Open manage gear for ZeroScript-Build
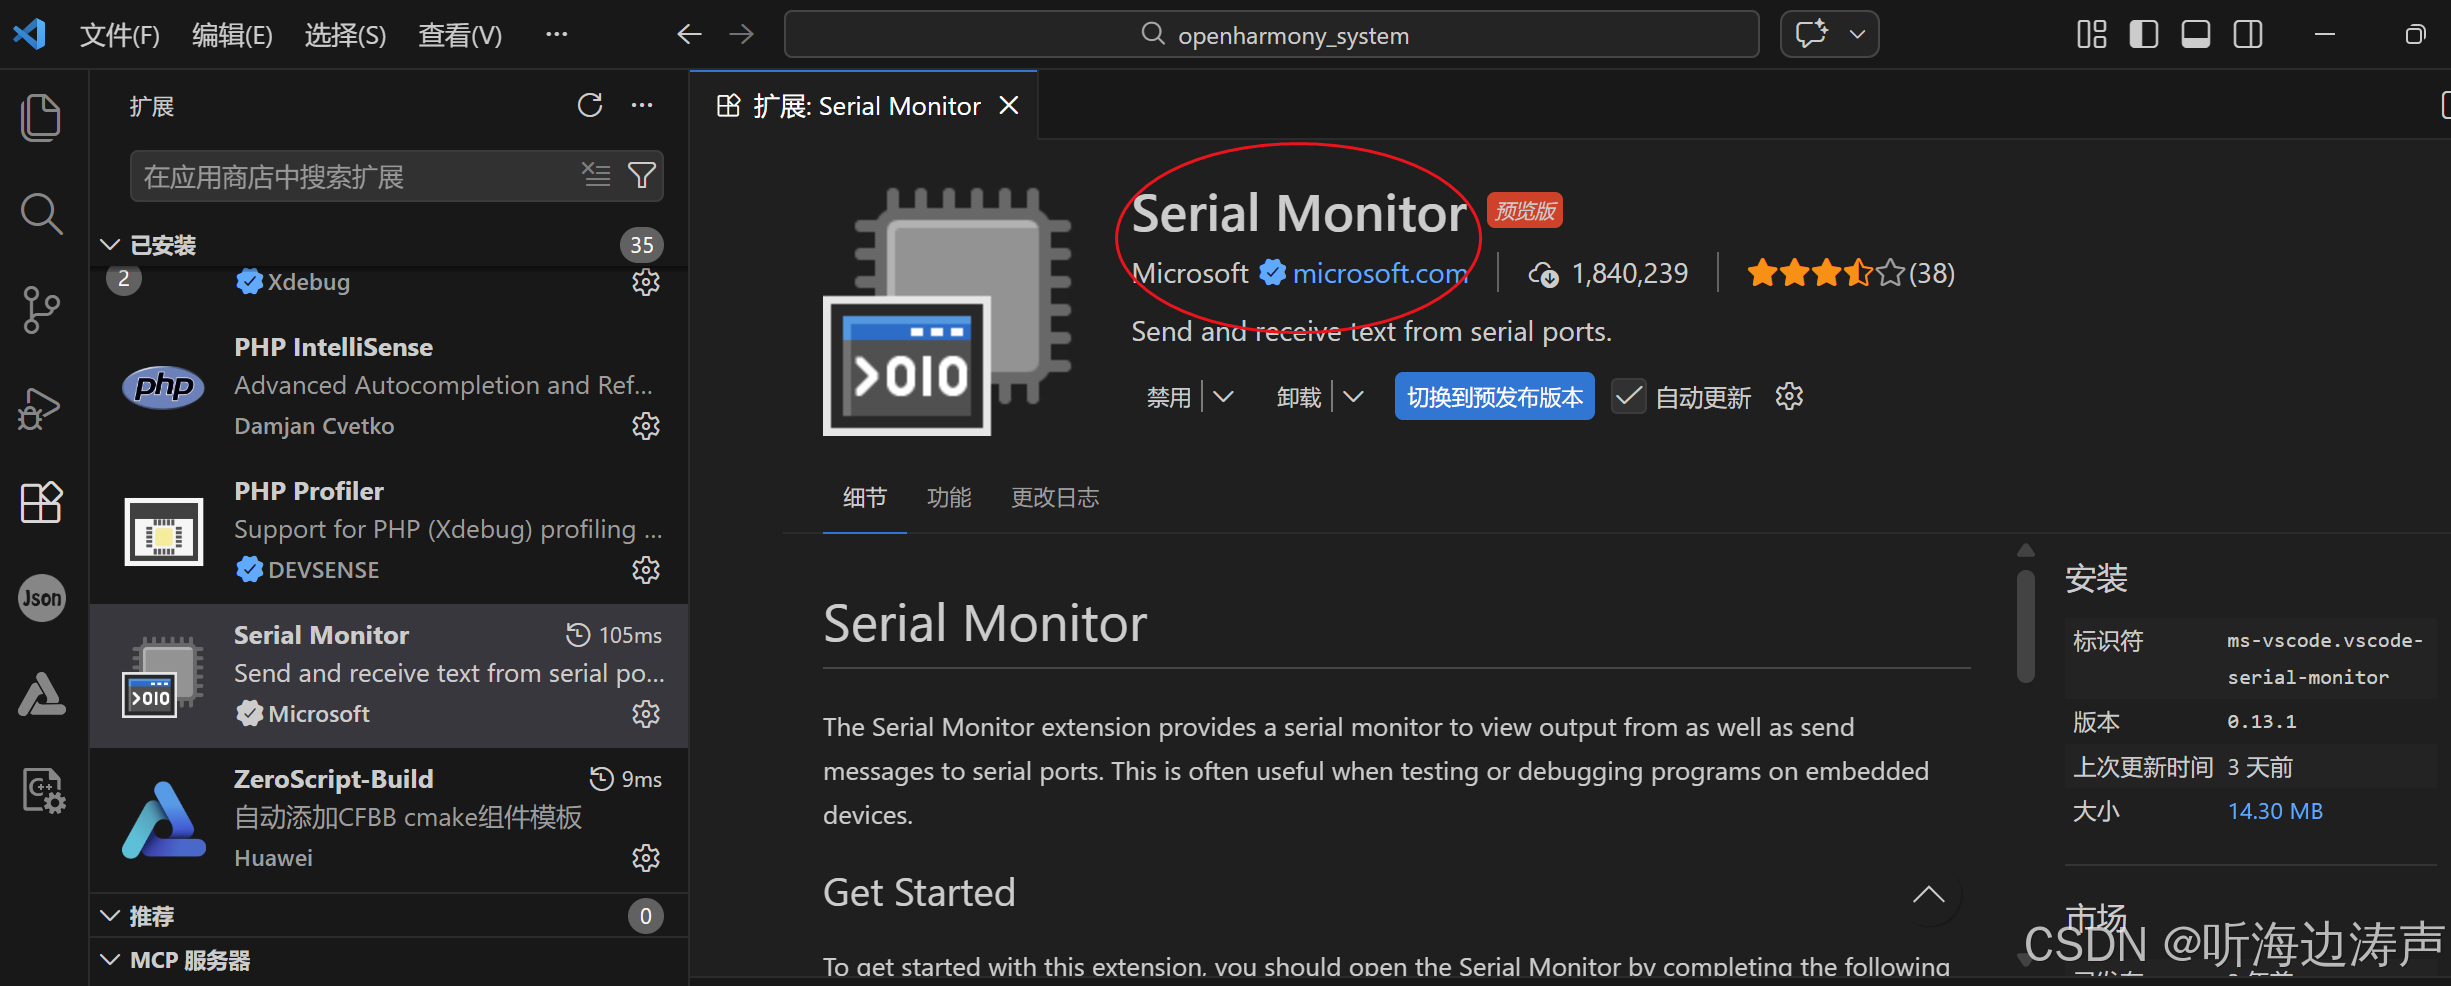Image resolution: width=2451 pixels, height=986 pixels. coord(646,858)
